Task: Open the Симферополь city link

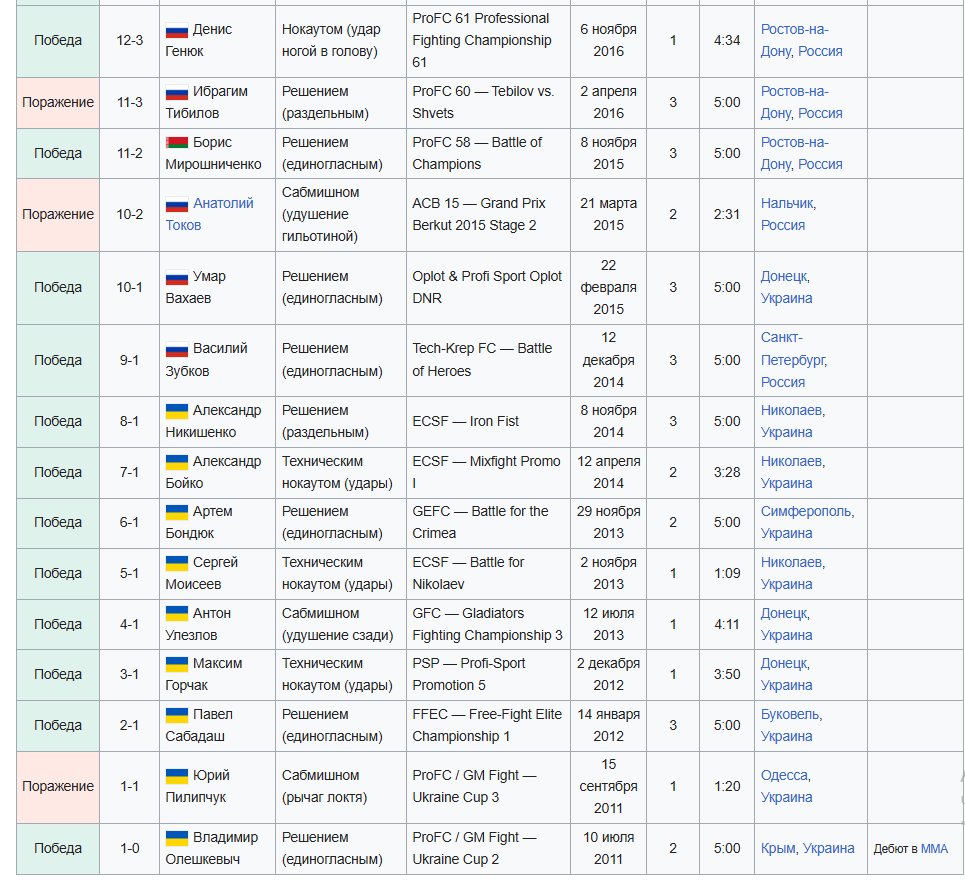Action: 806,511
